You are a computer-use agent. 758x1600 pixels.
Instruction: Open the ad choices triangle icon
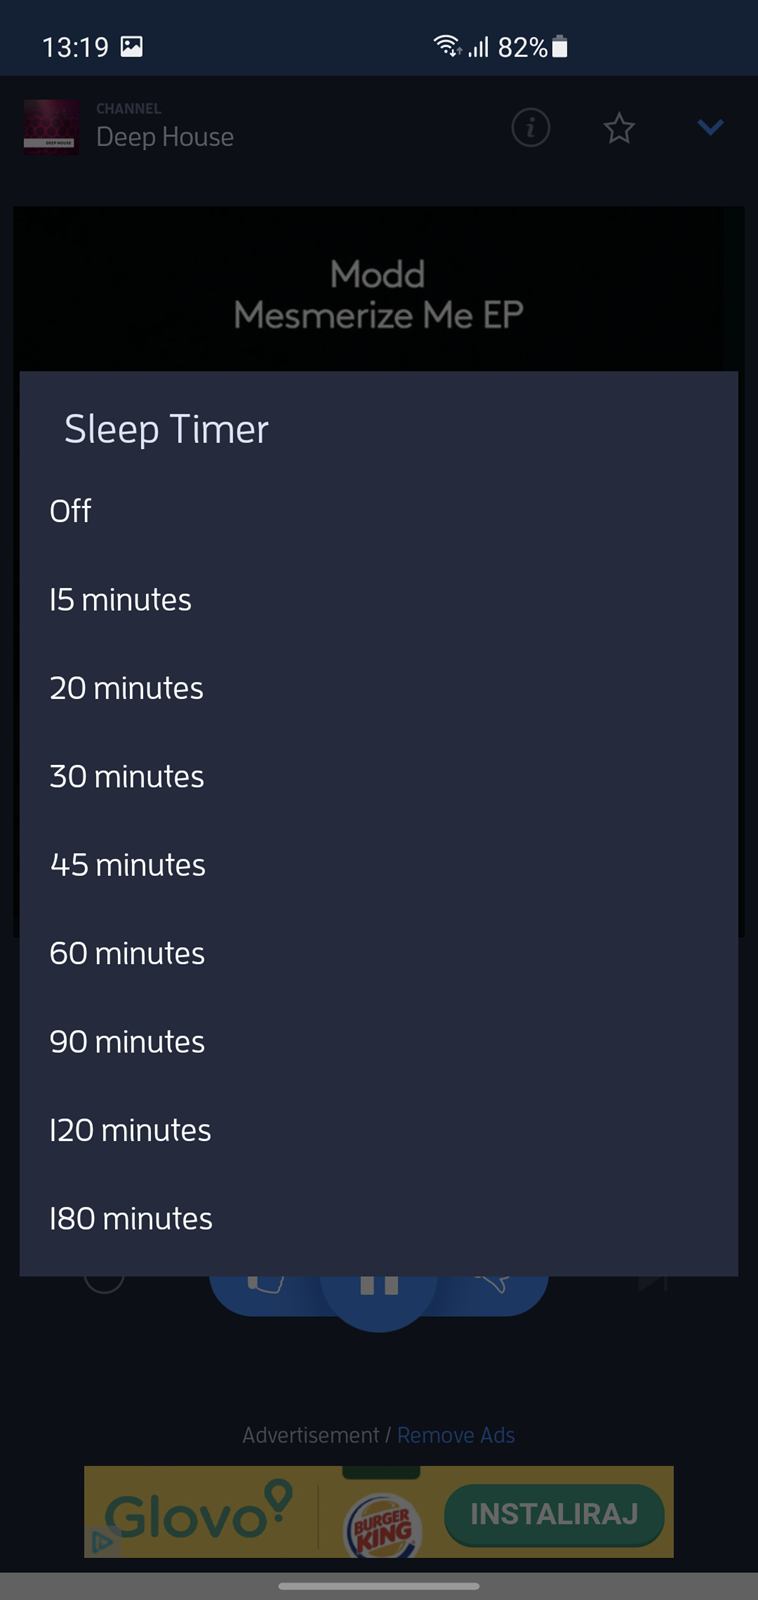tap(101, 1542)
